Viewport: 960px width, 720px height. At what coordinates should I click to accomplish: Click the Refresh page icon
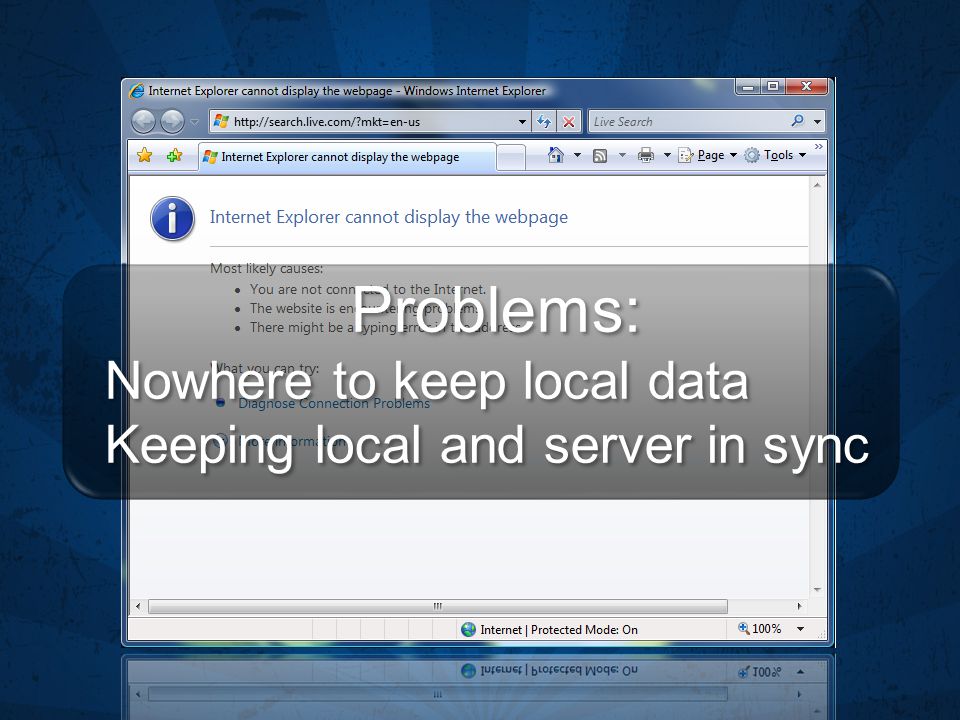(544, 122)
